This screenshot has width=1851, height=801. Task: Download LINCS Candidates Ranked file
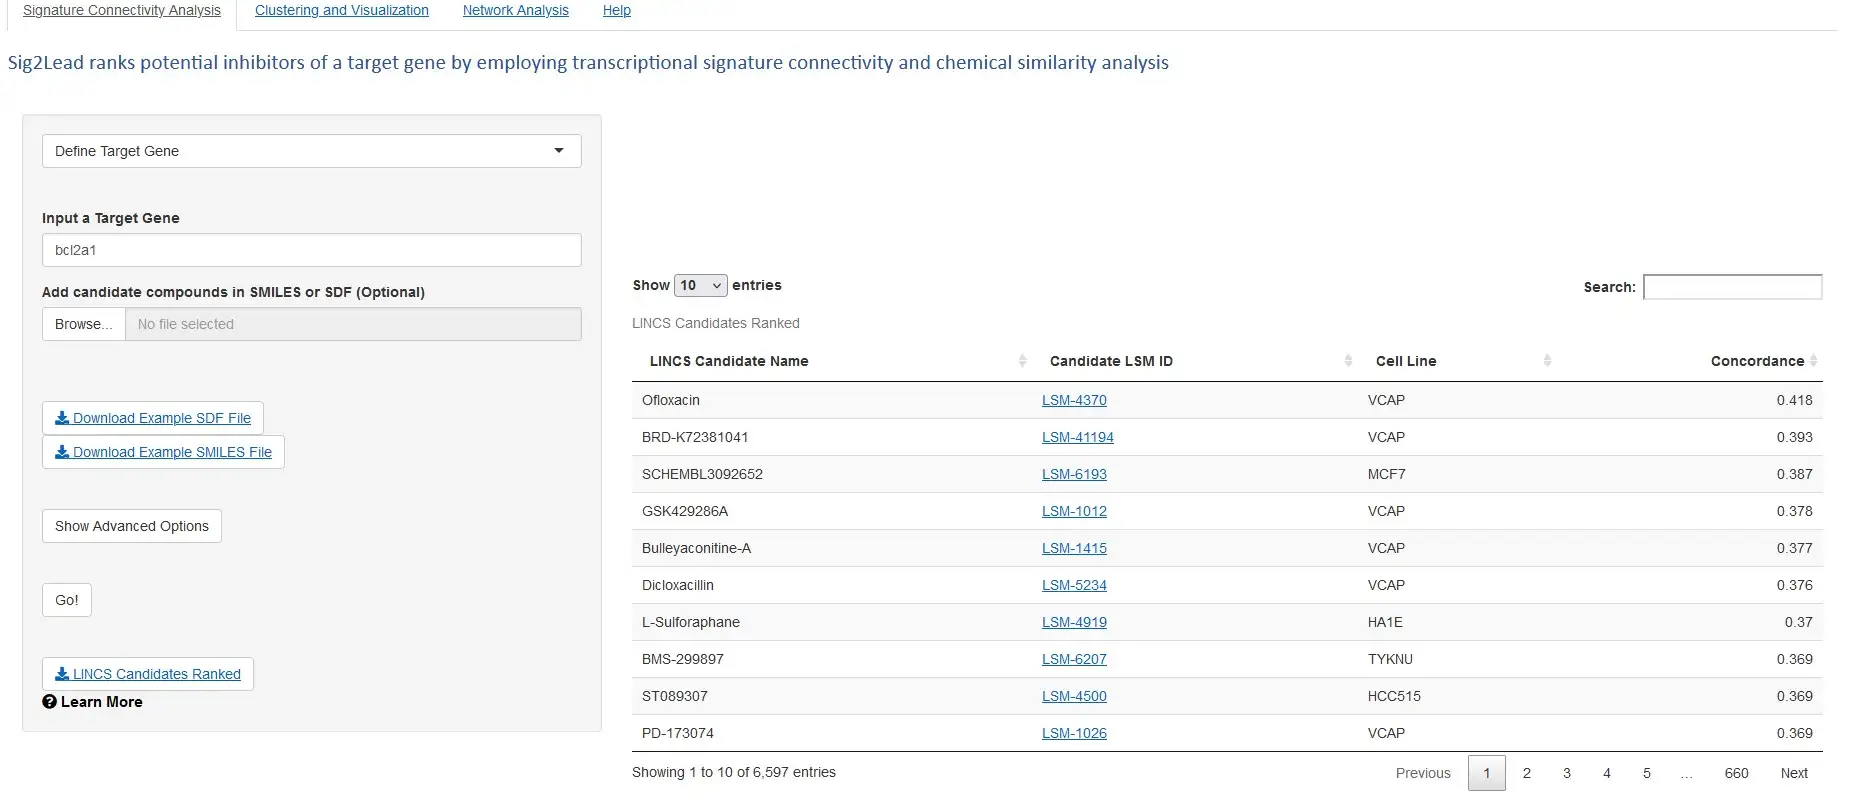(148, 674)
